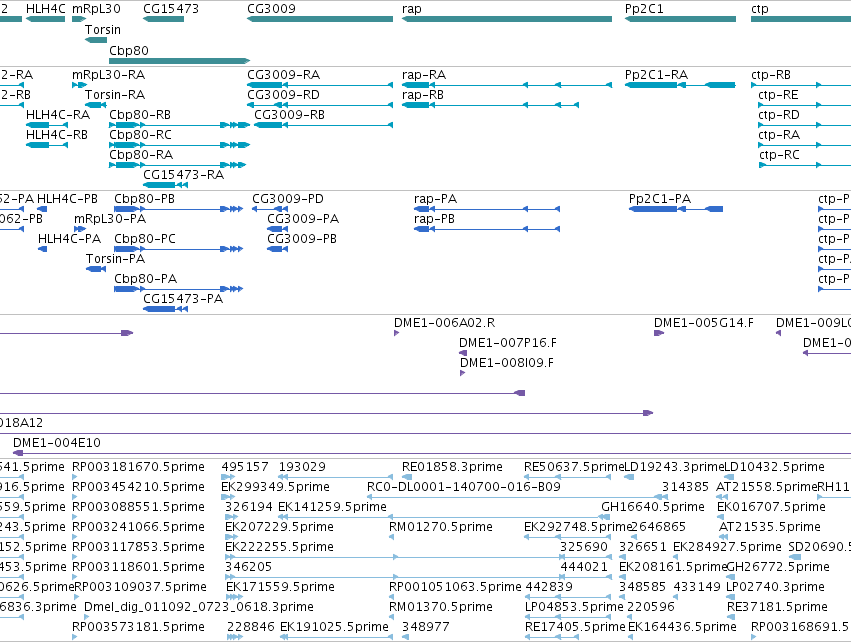Click the rap-RB transcript label

[423, 94]
